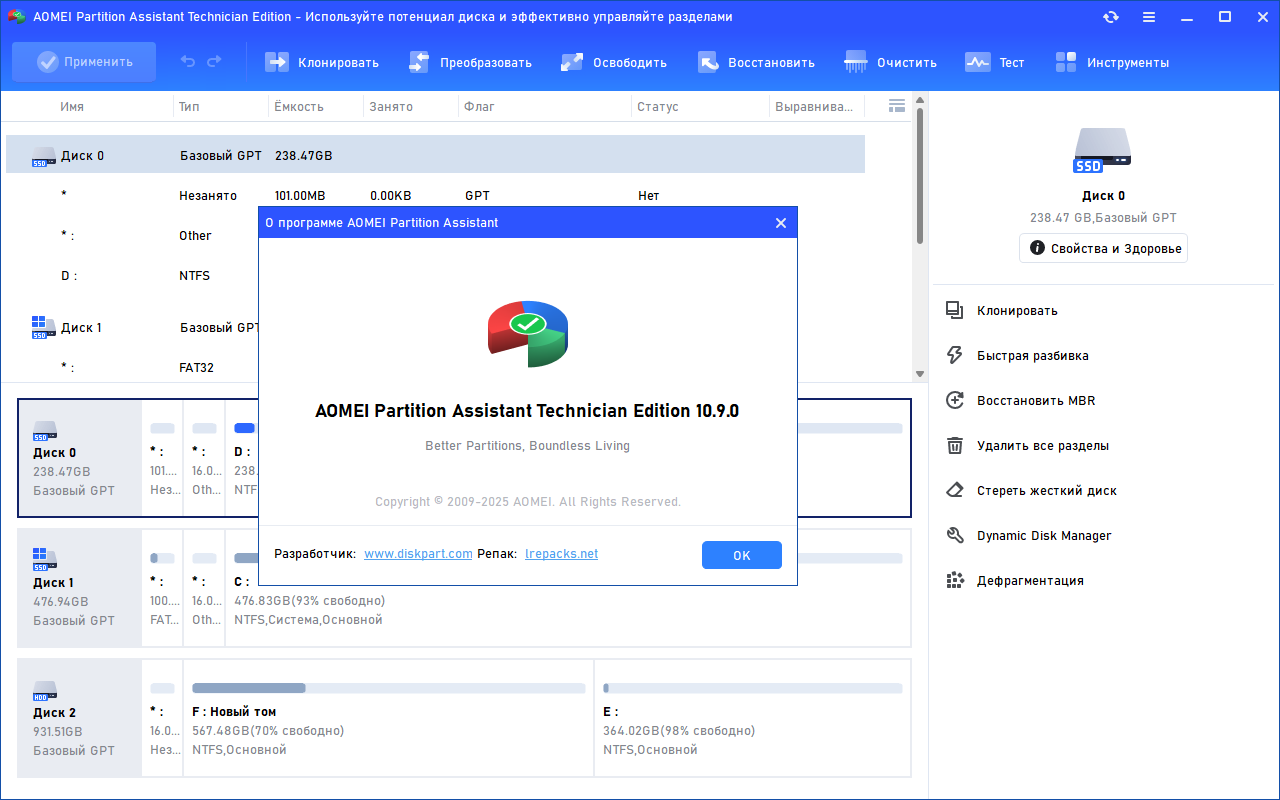Sort by the Флаг column header
The height and width of the screenshot is (800, 1280).
(x=480, y=106)
